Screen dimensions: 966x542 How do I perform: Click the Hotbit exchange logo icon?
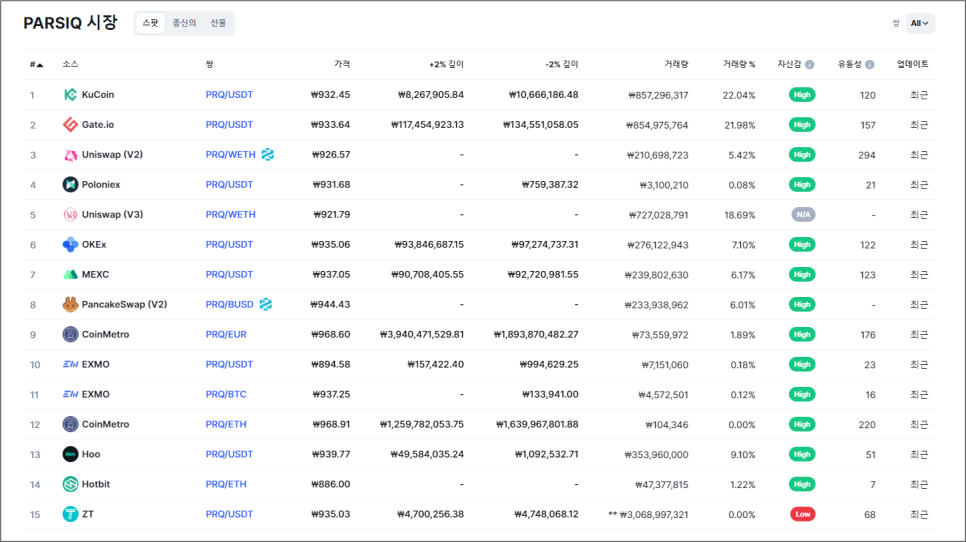point(70,484)
